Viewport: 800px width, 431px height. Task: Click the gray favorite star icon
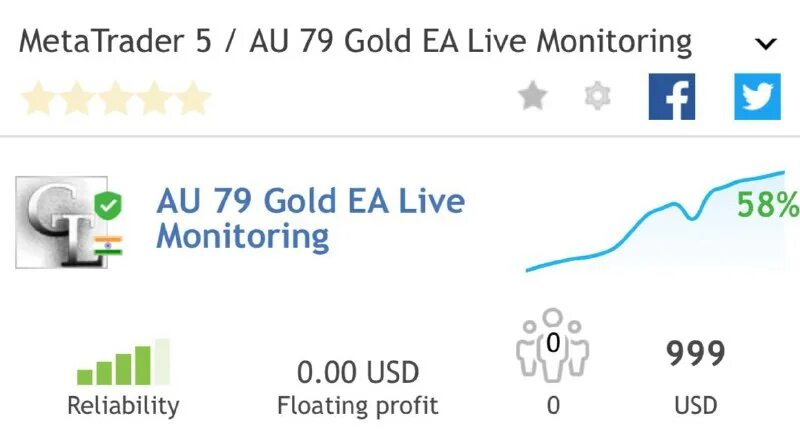(533, 97)
